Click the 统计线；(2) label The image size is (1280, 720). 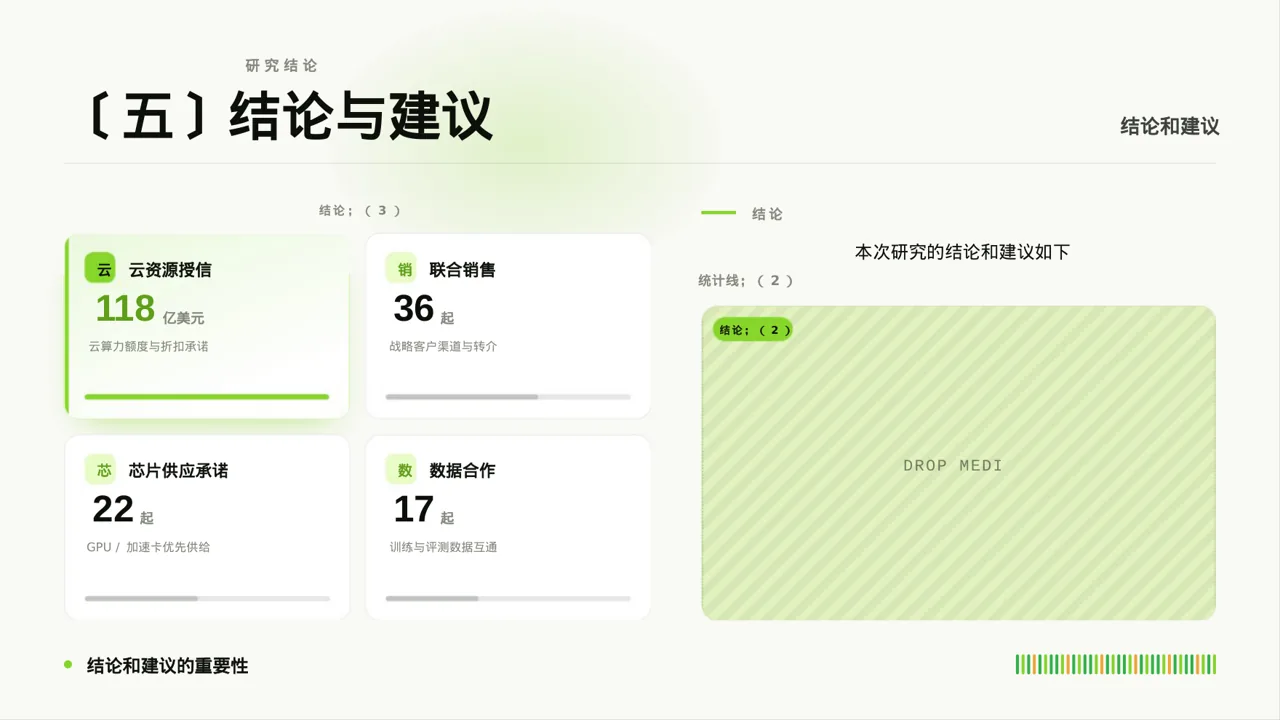[746, 281]
